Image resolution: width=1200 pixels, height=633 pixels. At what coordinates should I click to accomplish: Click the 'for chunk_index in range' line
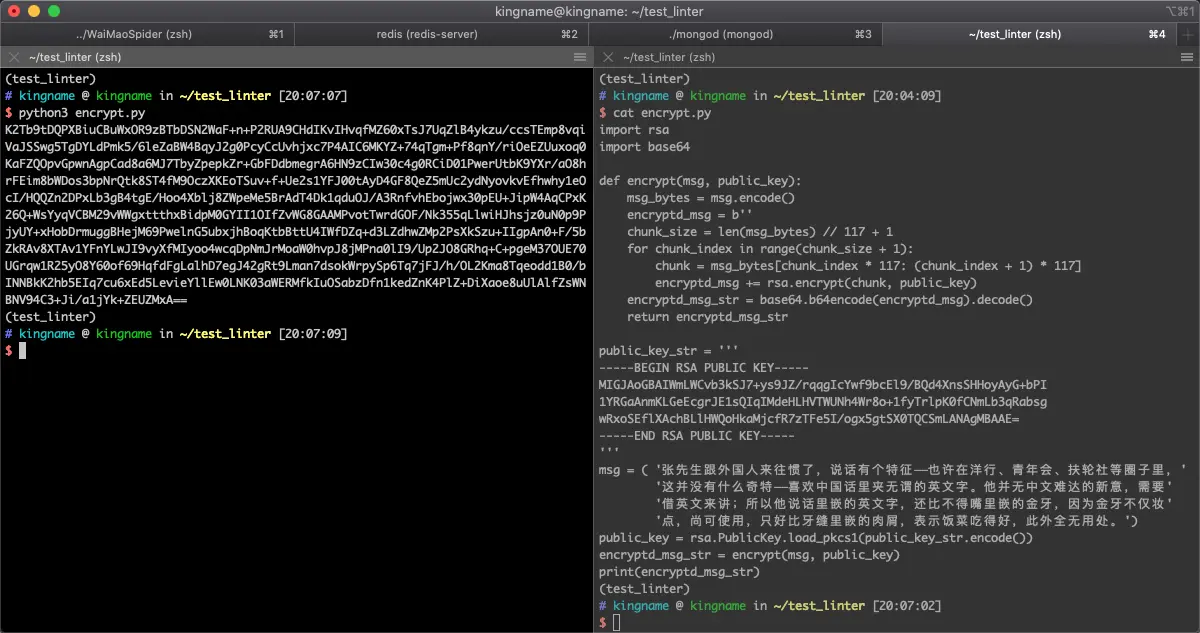[756, 249]
